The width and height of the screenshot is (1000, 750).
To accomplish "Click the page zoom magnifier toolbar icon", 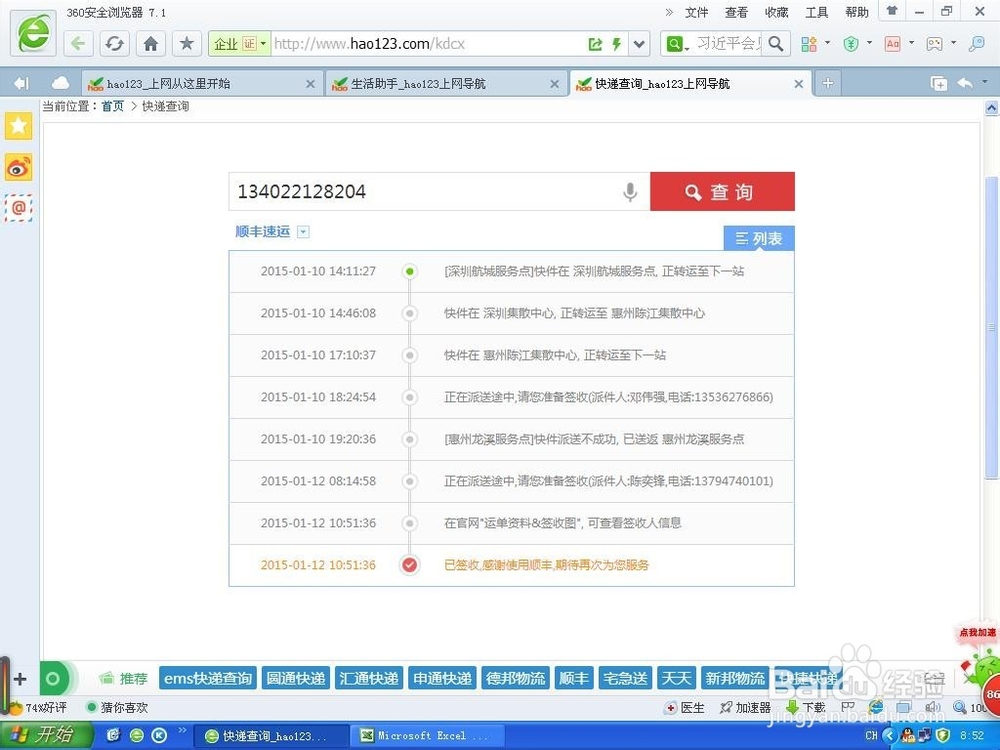I will [x=976, y=44].
